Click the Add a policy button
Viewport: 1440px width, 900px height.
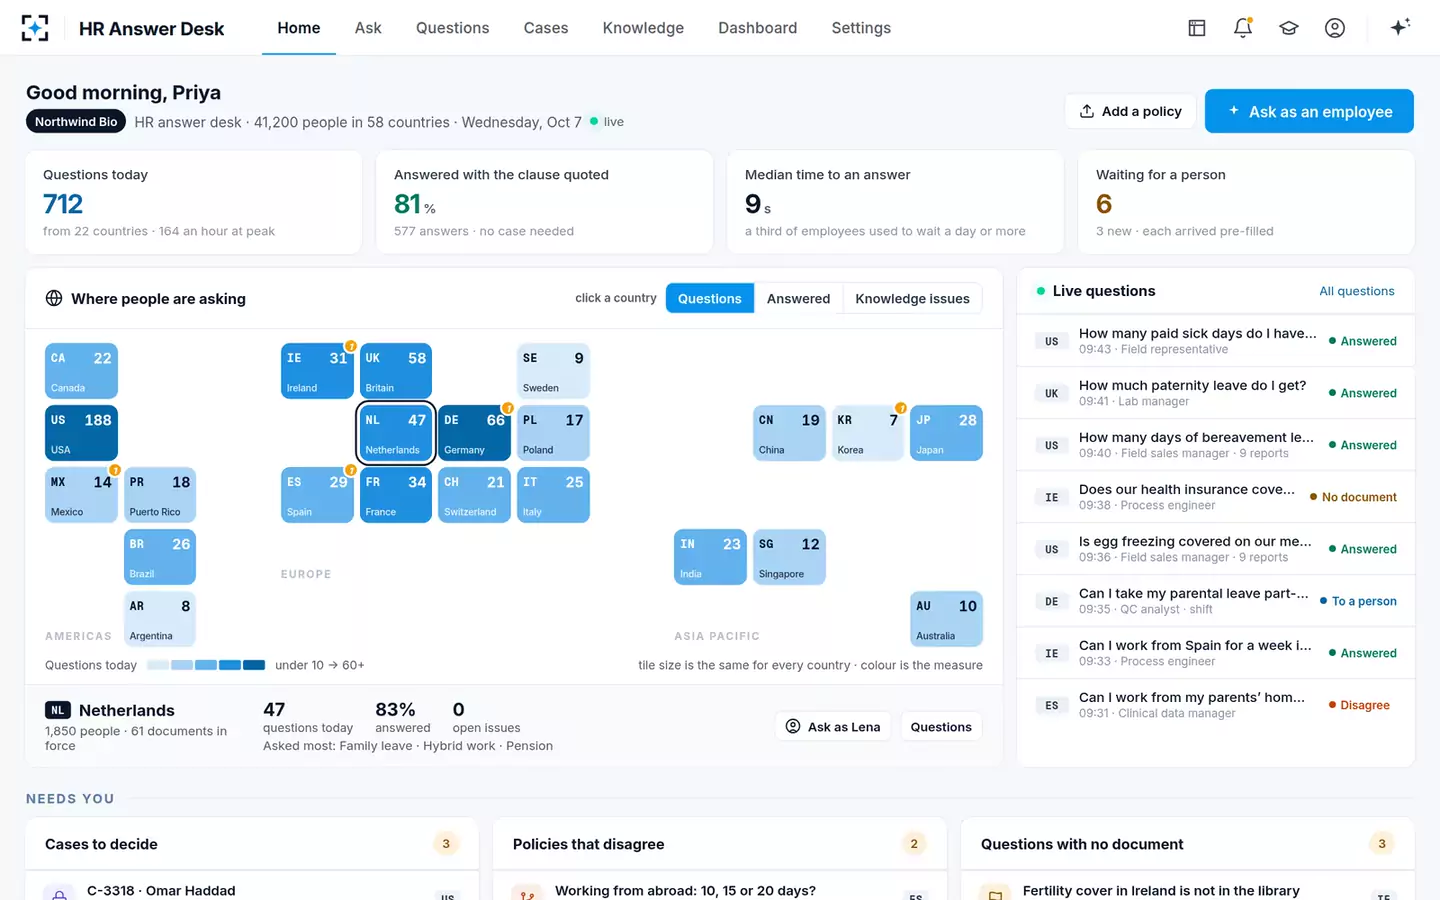1131,111
